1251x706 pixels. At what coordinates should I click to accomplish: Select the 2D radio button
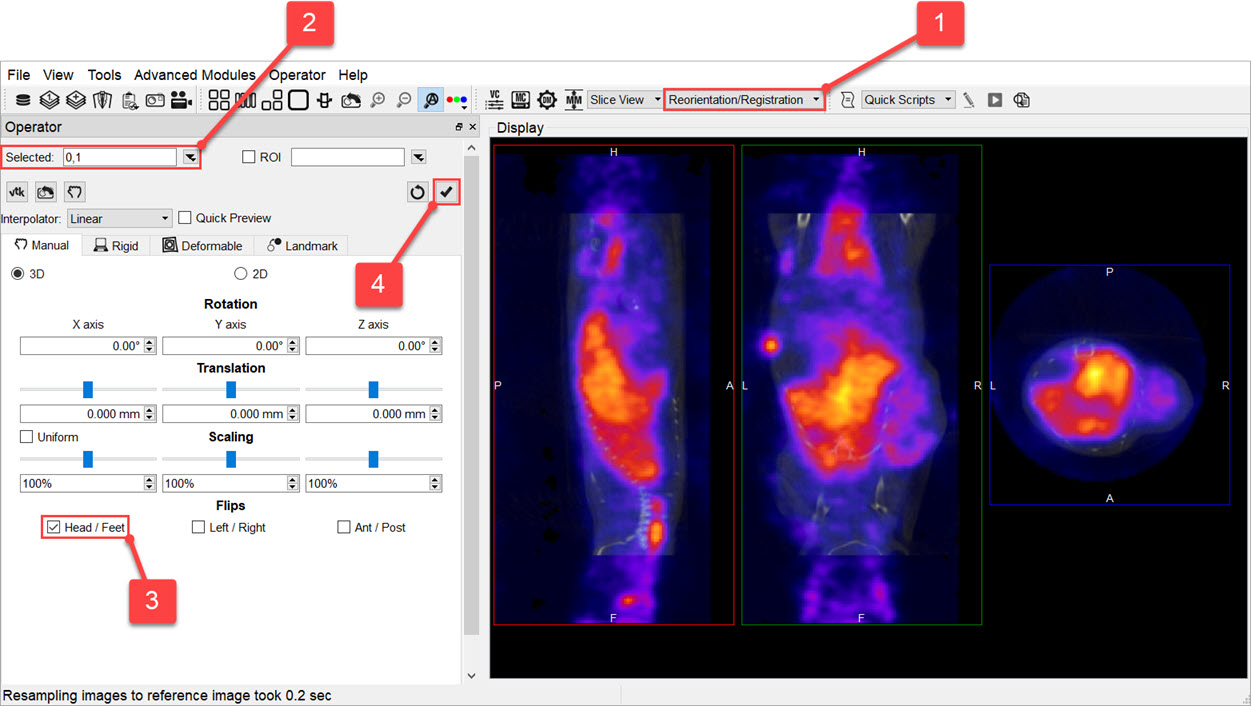pos(240,274)
